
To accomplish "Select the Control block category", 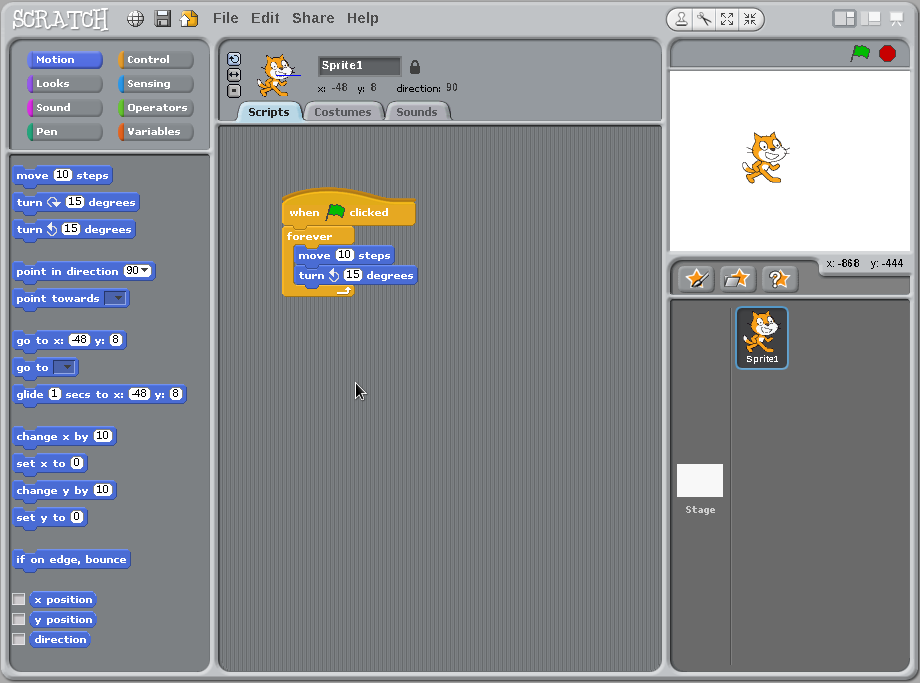I will point(155,59).
